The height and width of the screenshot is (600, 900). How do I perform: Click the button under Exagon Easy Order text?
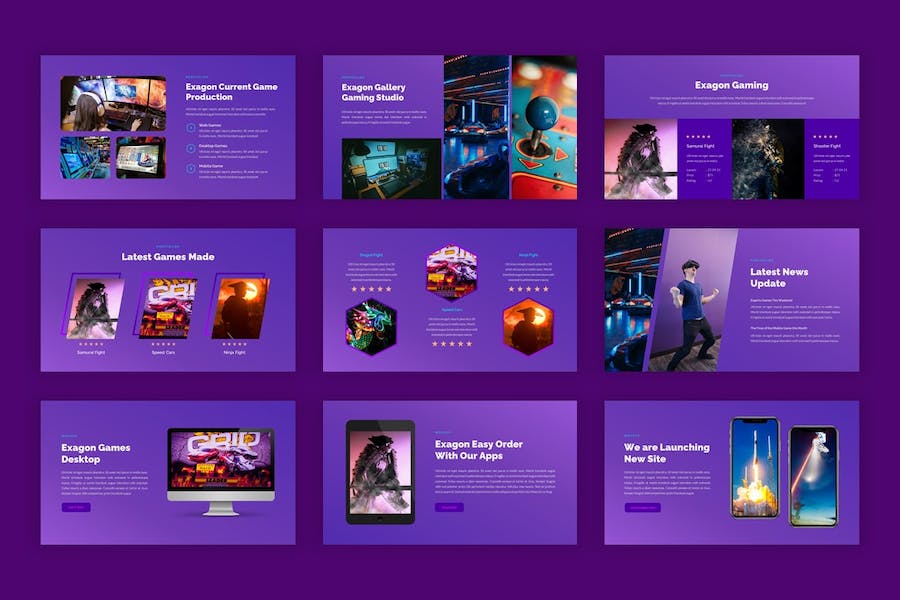pyautogui.click(x=449, y=507)
